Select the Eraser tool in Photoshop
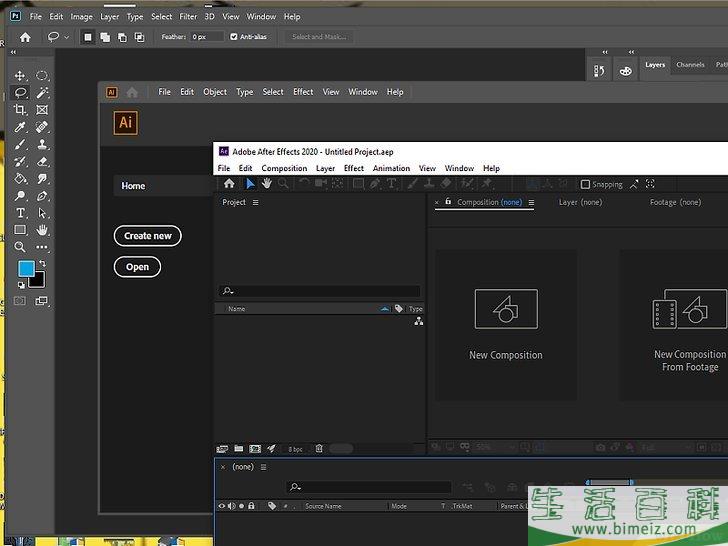This screenshot has width=728, height=546. point(42,162)
